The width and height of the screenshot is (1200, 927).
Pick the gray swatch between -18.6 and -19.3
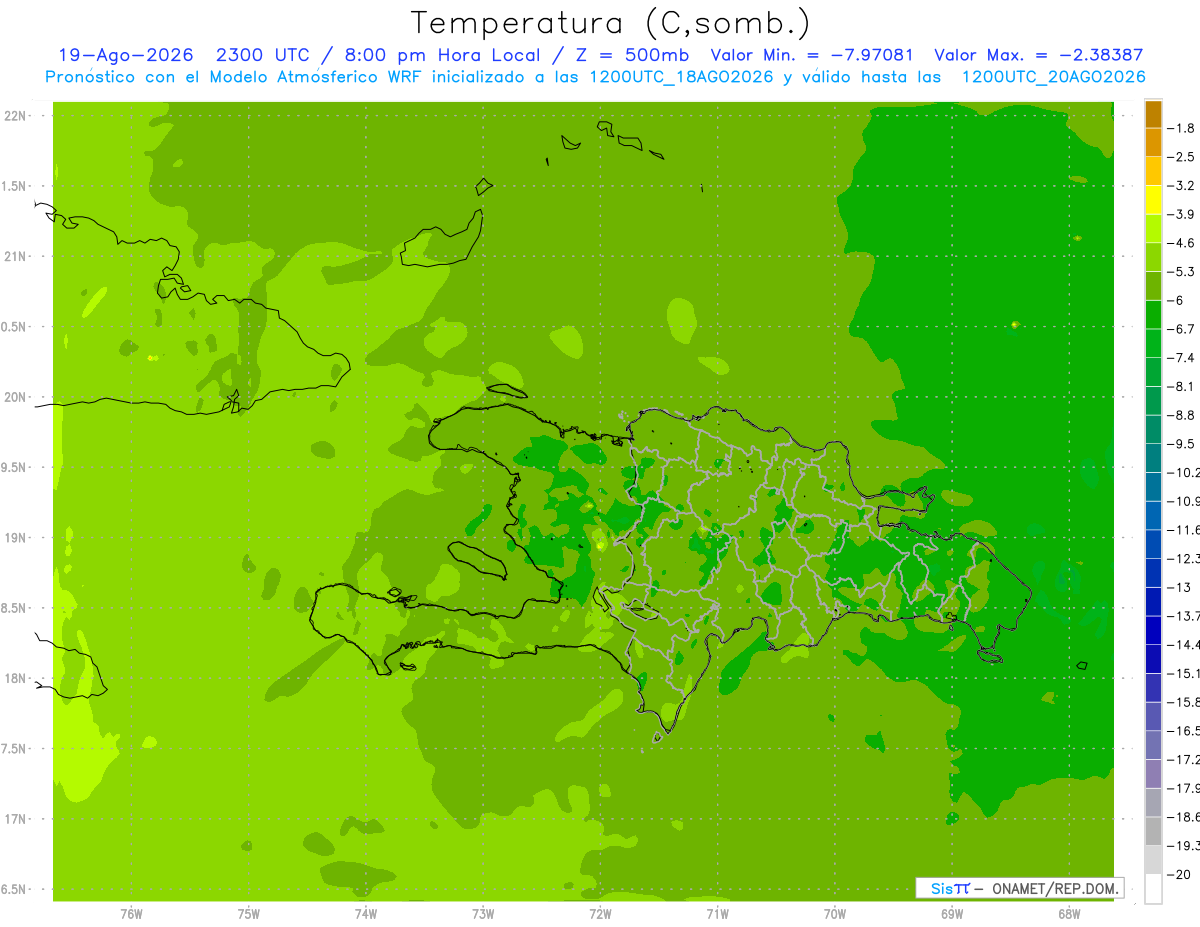click(x=1153, y=831)
